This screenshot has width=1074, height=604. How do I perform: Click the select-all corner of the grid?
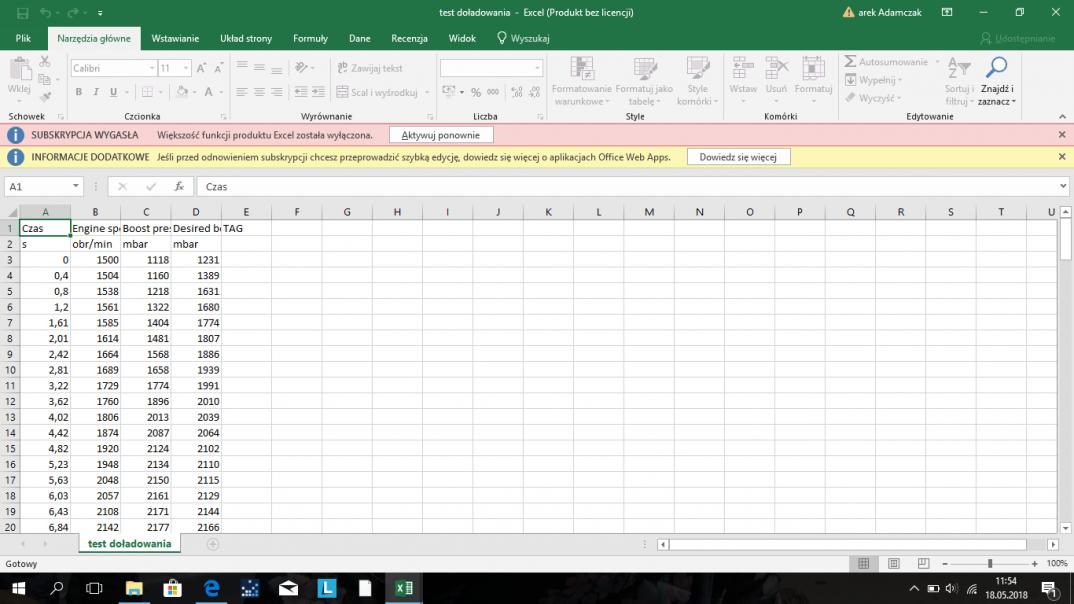(x=10, y=212)
